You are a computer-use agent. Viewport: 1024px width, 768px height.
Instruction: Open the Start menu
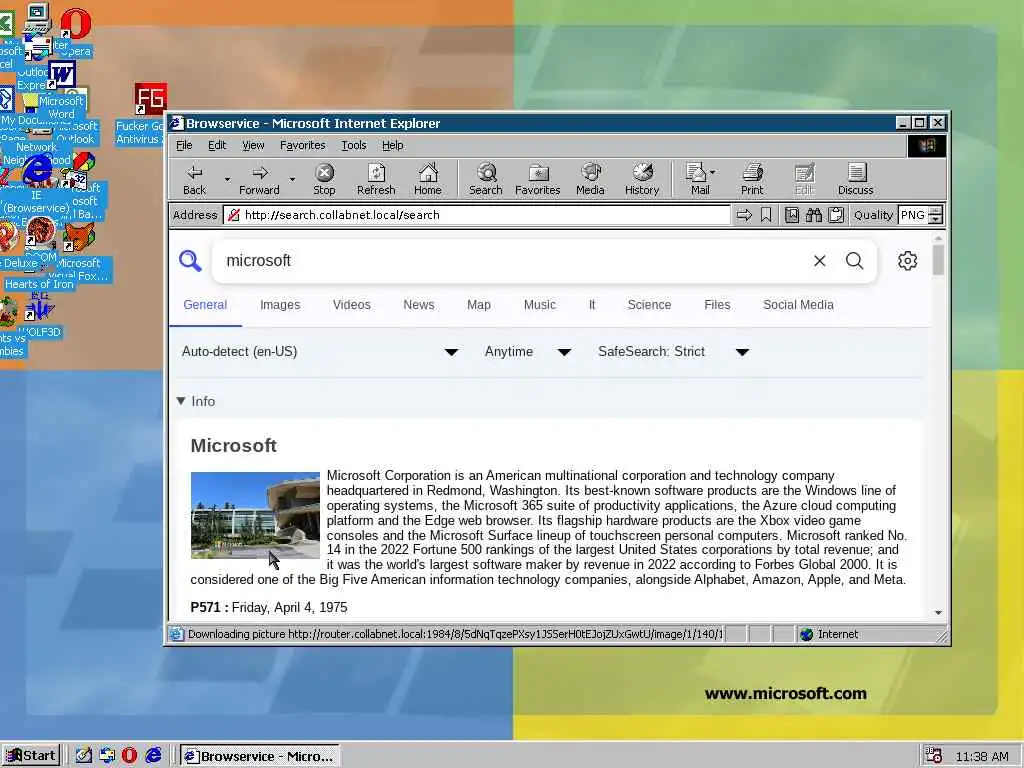(31, 756)
